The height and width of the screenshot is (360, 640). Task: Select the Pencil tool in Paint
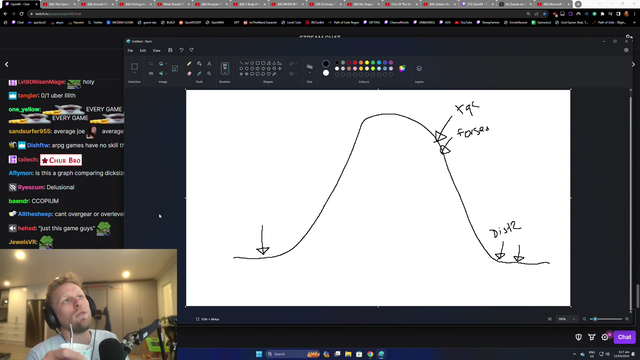point(189,64)
